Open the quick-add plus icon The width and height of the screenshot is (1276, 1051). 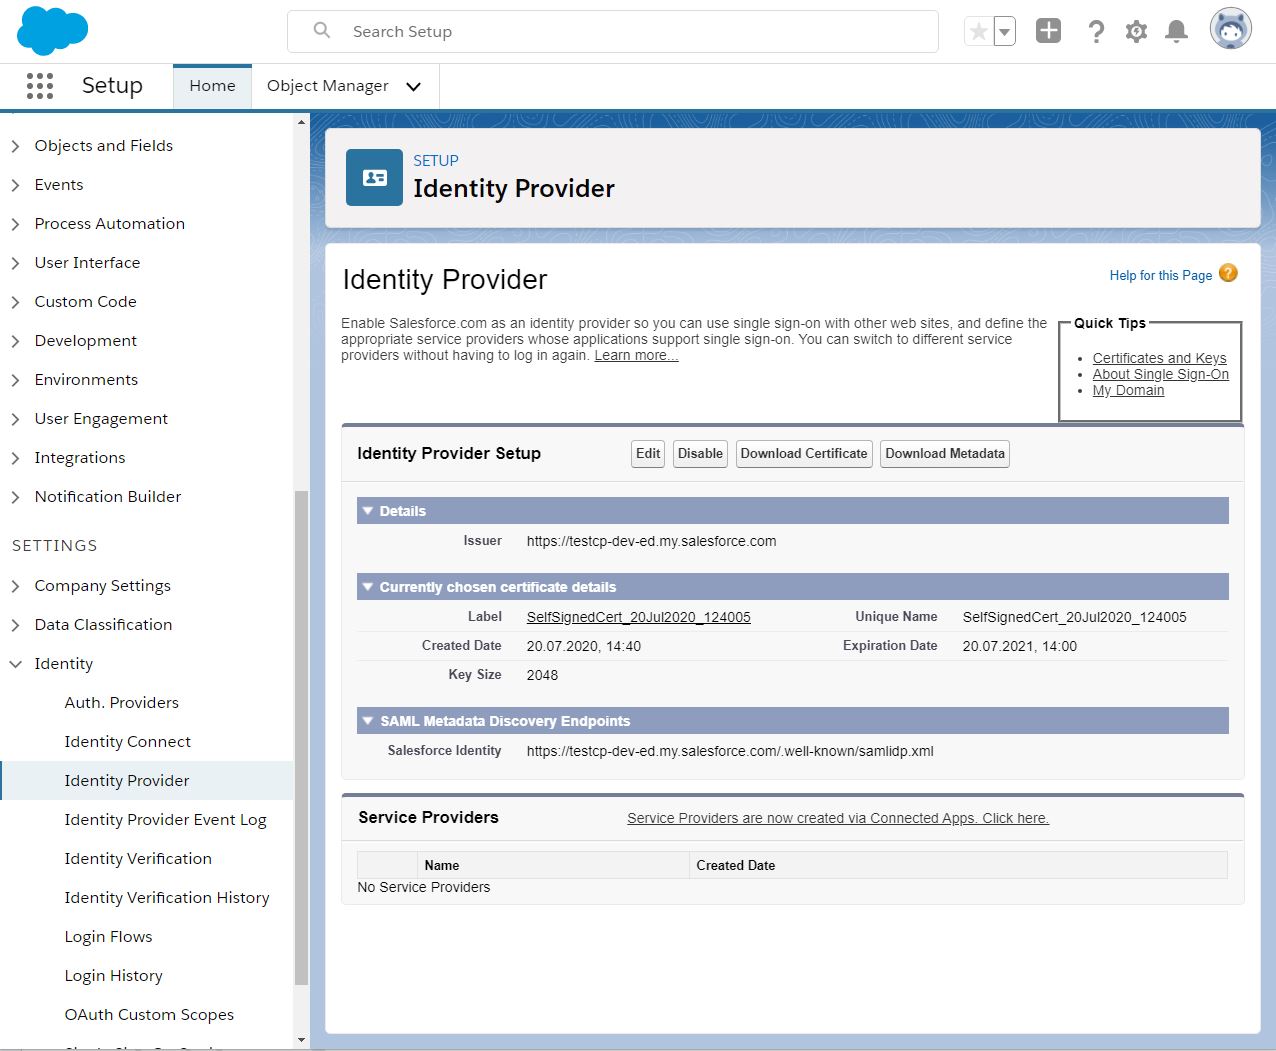point(1047,29)
